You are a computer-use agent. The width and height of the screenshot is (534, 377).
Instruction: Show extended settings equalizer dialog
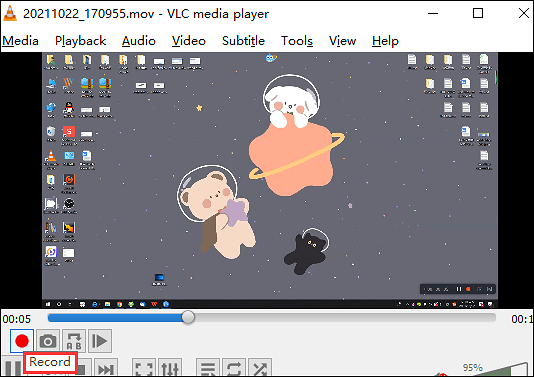[170, 368]
